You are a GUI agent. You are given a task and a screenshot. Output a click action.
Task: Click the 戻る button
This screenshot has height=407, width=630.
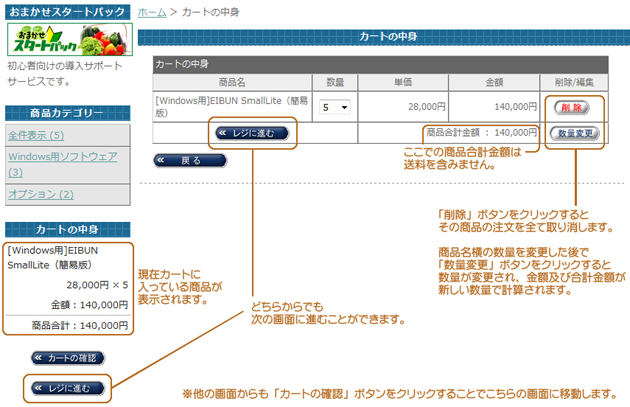click(190, 161)
